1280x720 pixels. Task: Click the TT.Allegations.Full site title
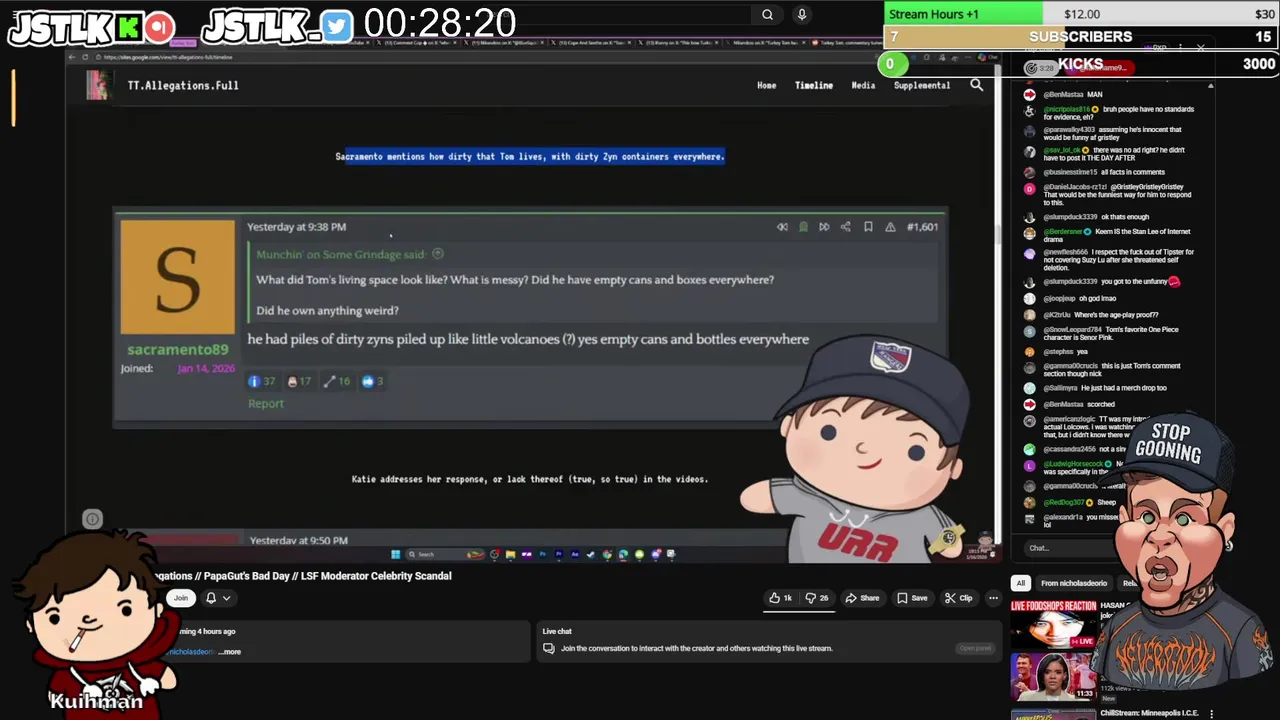coord(183,86)
